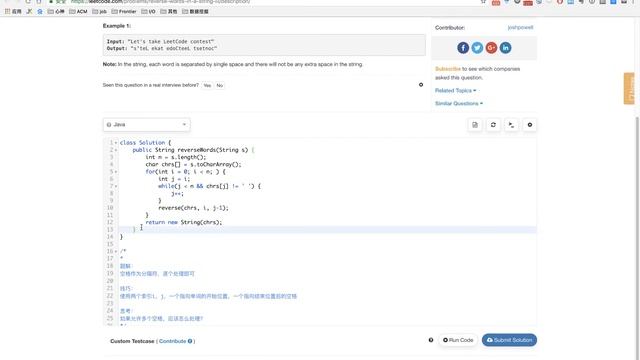Image resolution: width=640 pixels, height=360 pixels.
Task: Open the language dropdown showing Java
Action: pos(147,125)
